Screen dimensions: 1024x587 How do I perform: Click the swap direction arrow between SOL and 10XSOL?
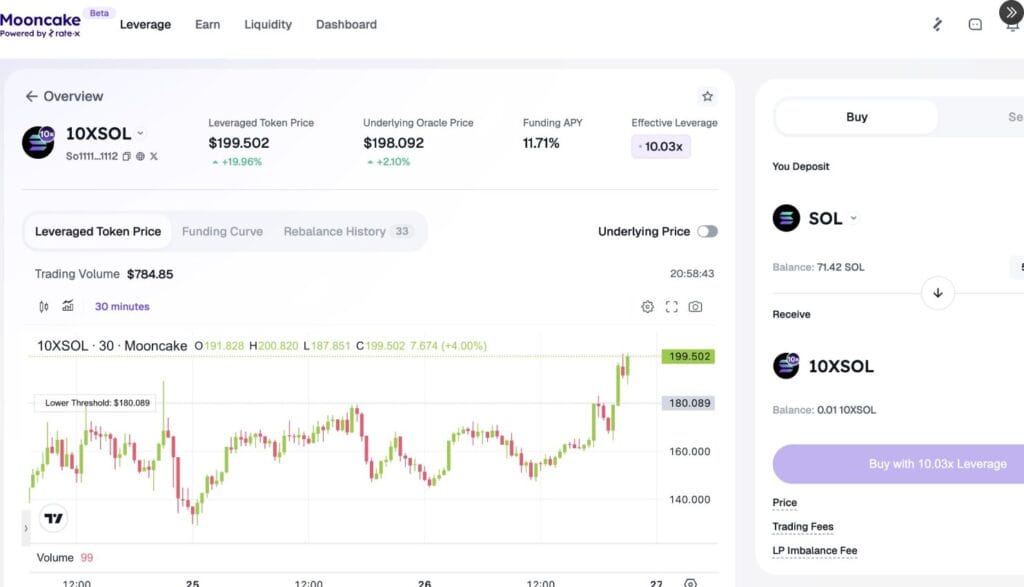click(938, 292)
